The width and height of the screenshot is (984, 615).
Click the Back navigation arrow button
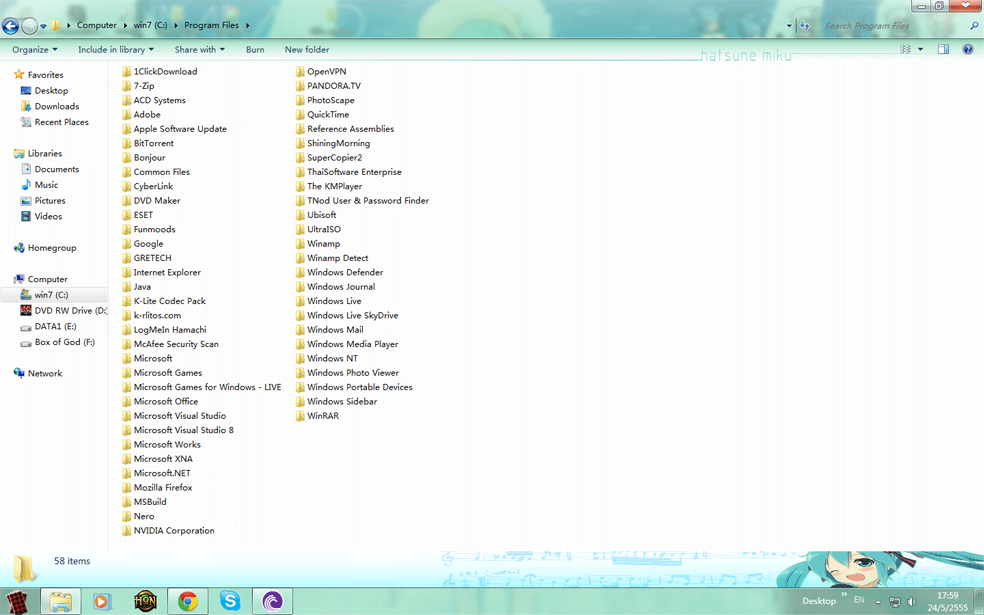point(11,26)
